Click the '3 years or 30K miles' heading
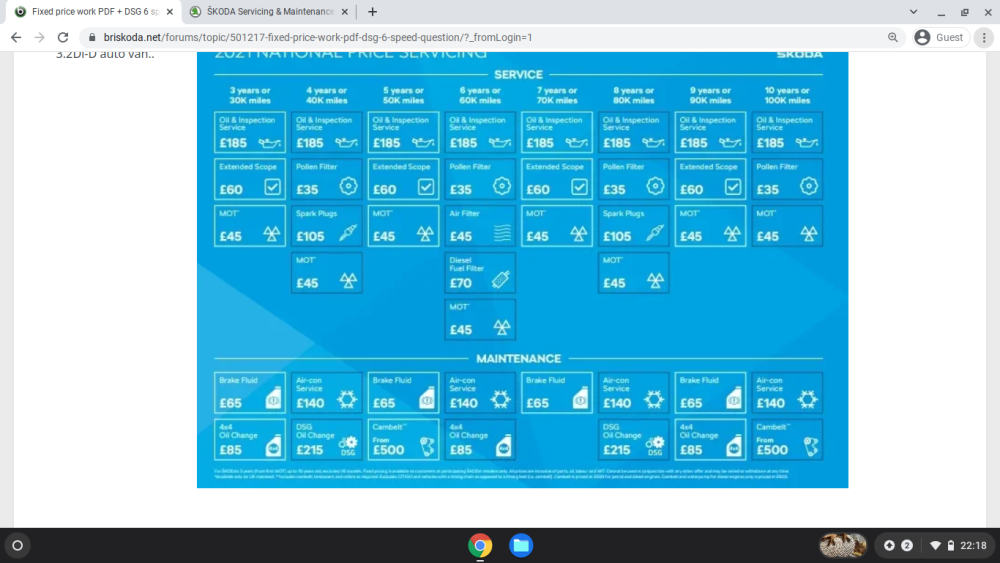Image resolution: width=1000 pixels, height=563 pixels. (x=249, y=96)
